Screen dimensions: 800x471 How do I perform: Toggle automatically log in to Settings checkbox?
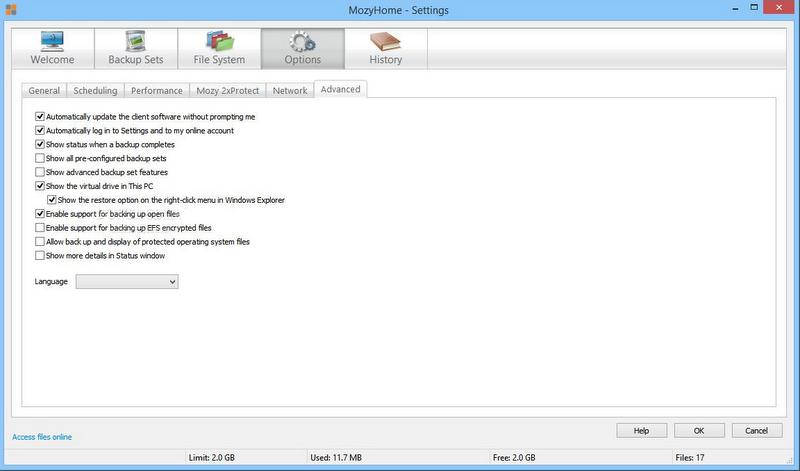click(x=40, y=131)
